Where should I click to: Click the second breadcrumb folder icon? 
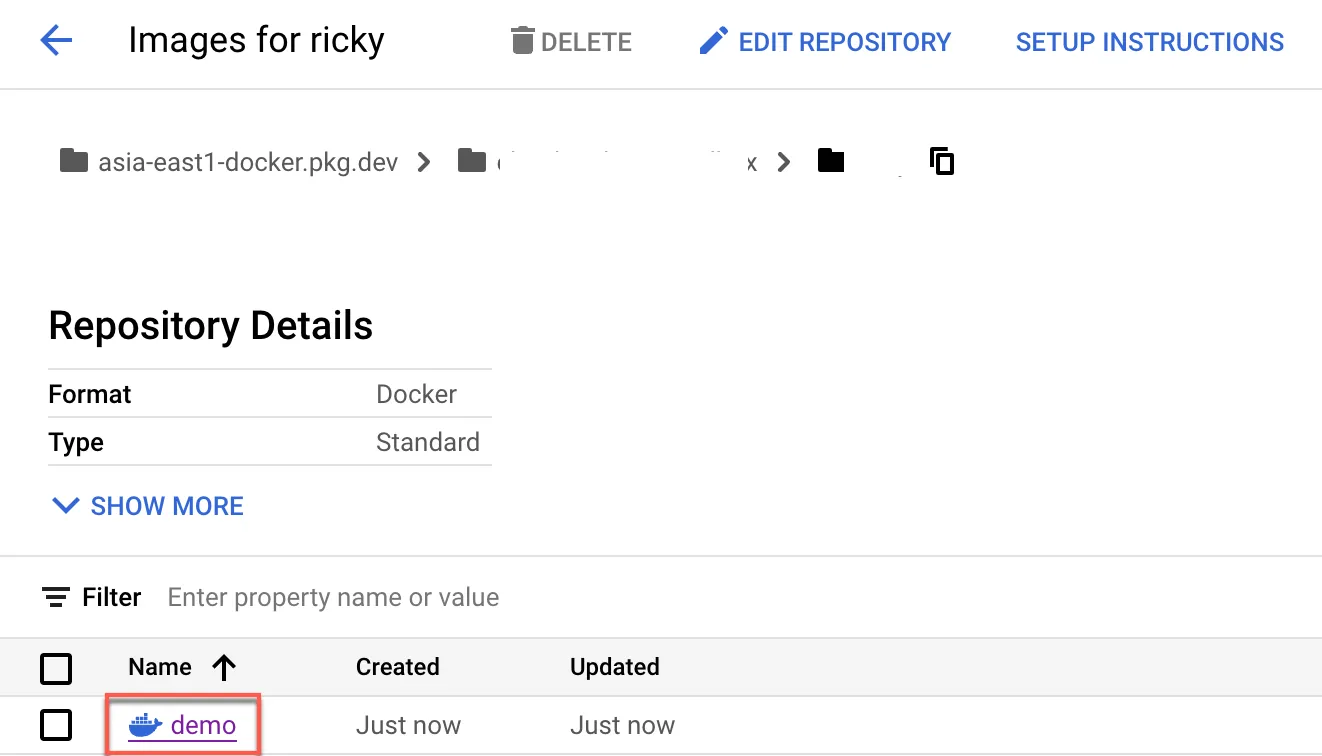coord(472,161)
